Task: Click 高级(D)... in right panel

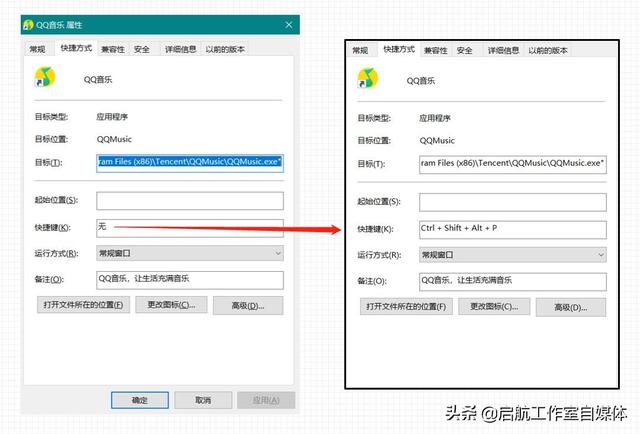Action: (x=571, y=307)
